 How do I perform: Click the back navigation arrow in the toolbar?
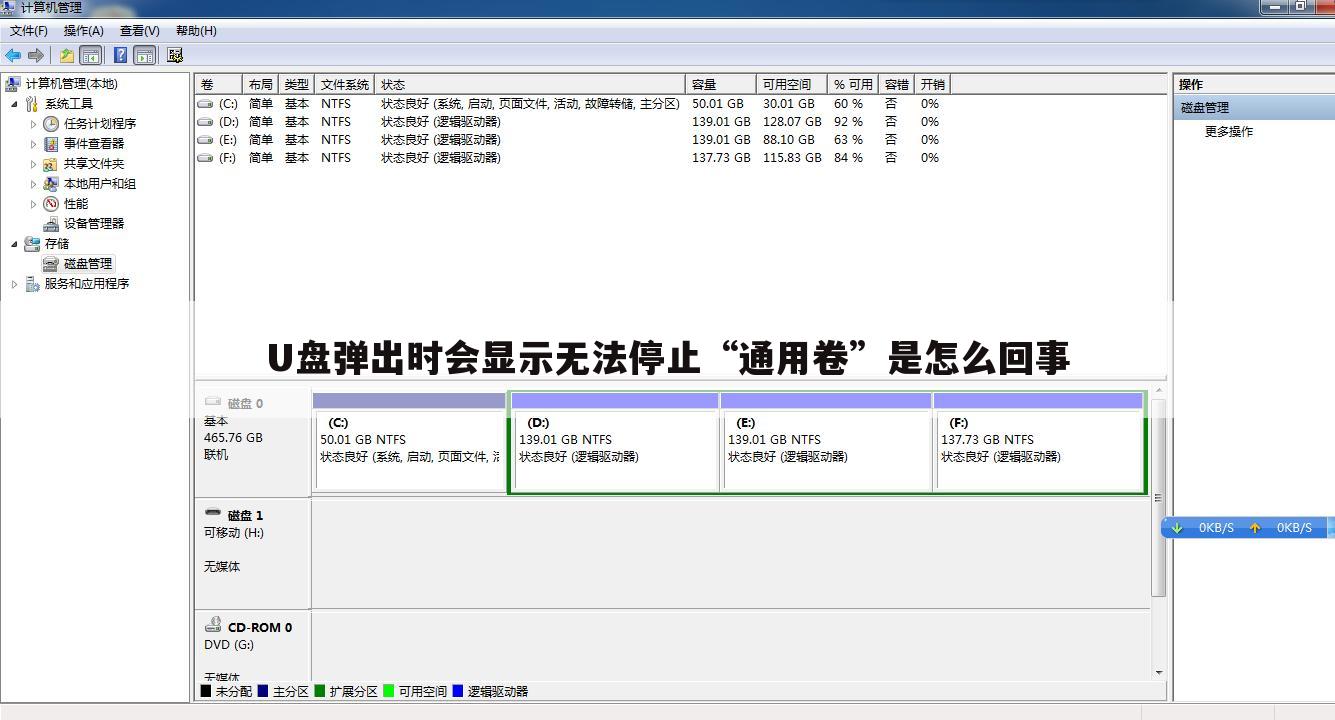tap(11, 55)
